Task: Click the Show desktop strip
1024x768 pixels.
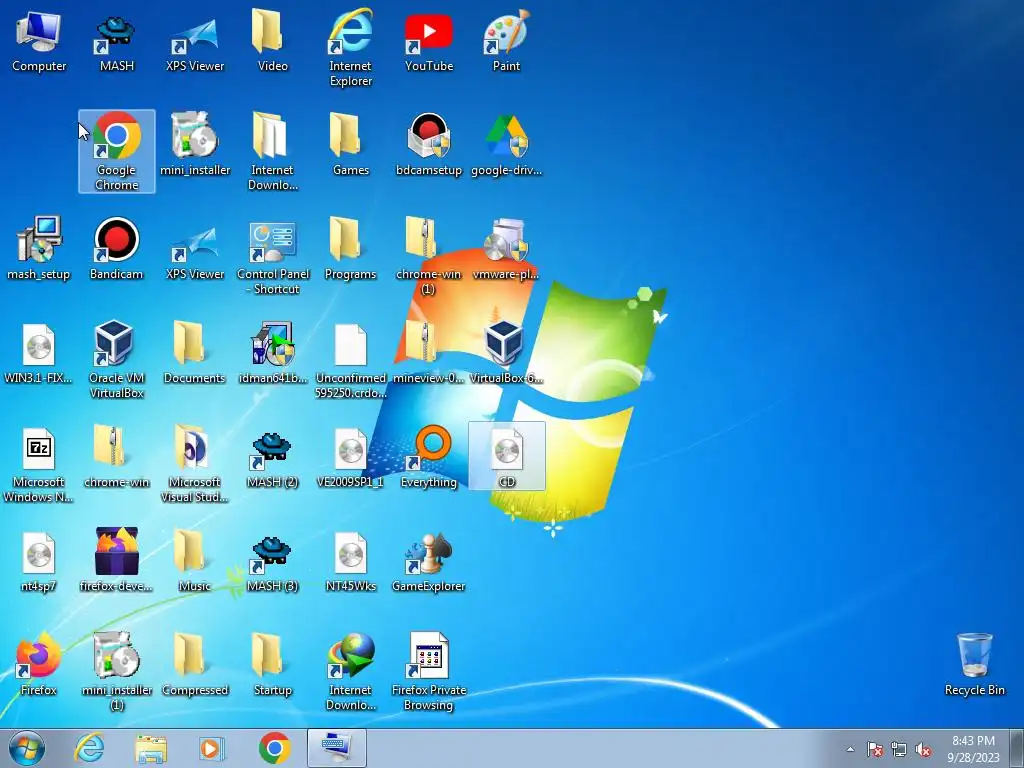Action: [x=1018, y=748]
